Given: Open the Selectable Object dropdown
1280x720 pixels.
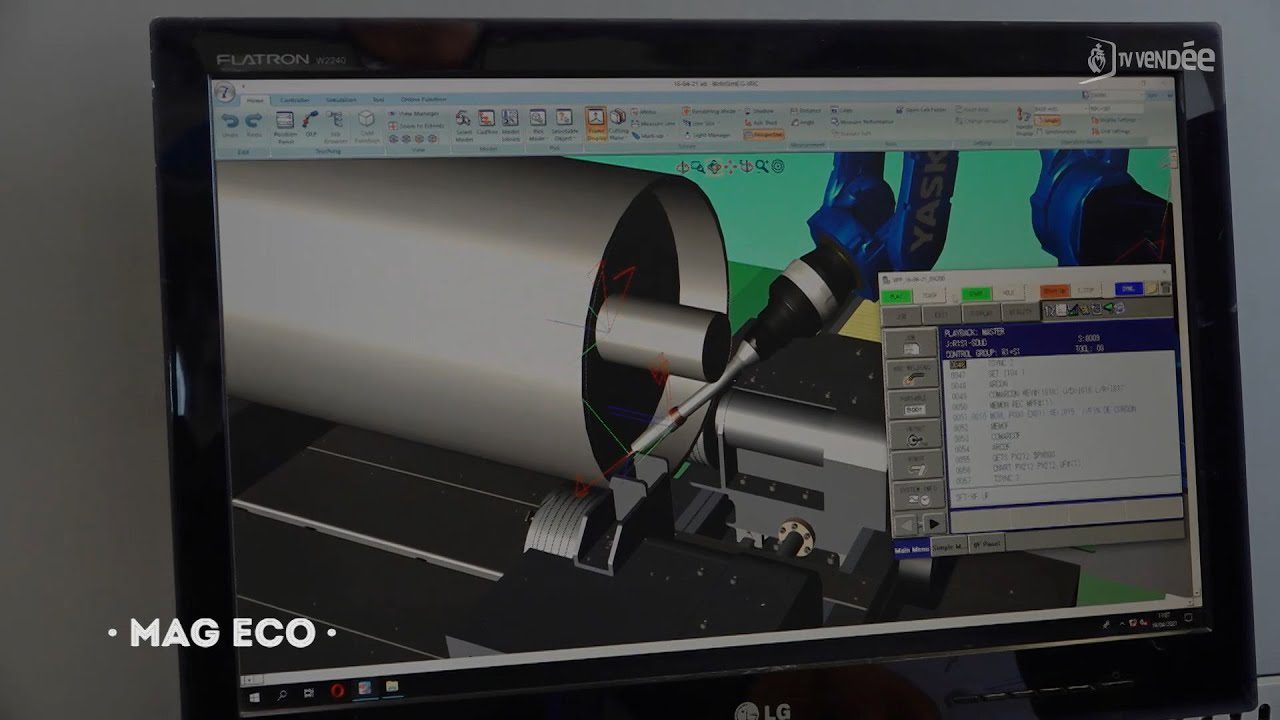Looking at the screenshot, I should (564, 120).
